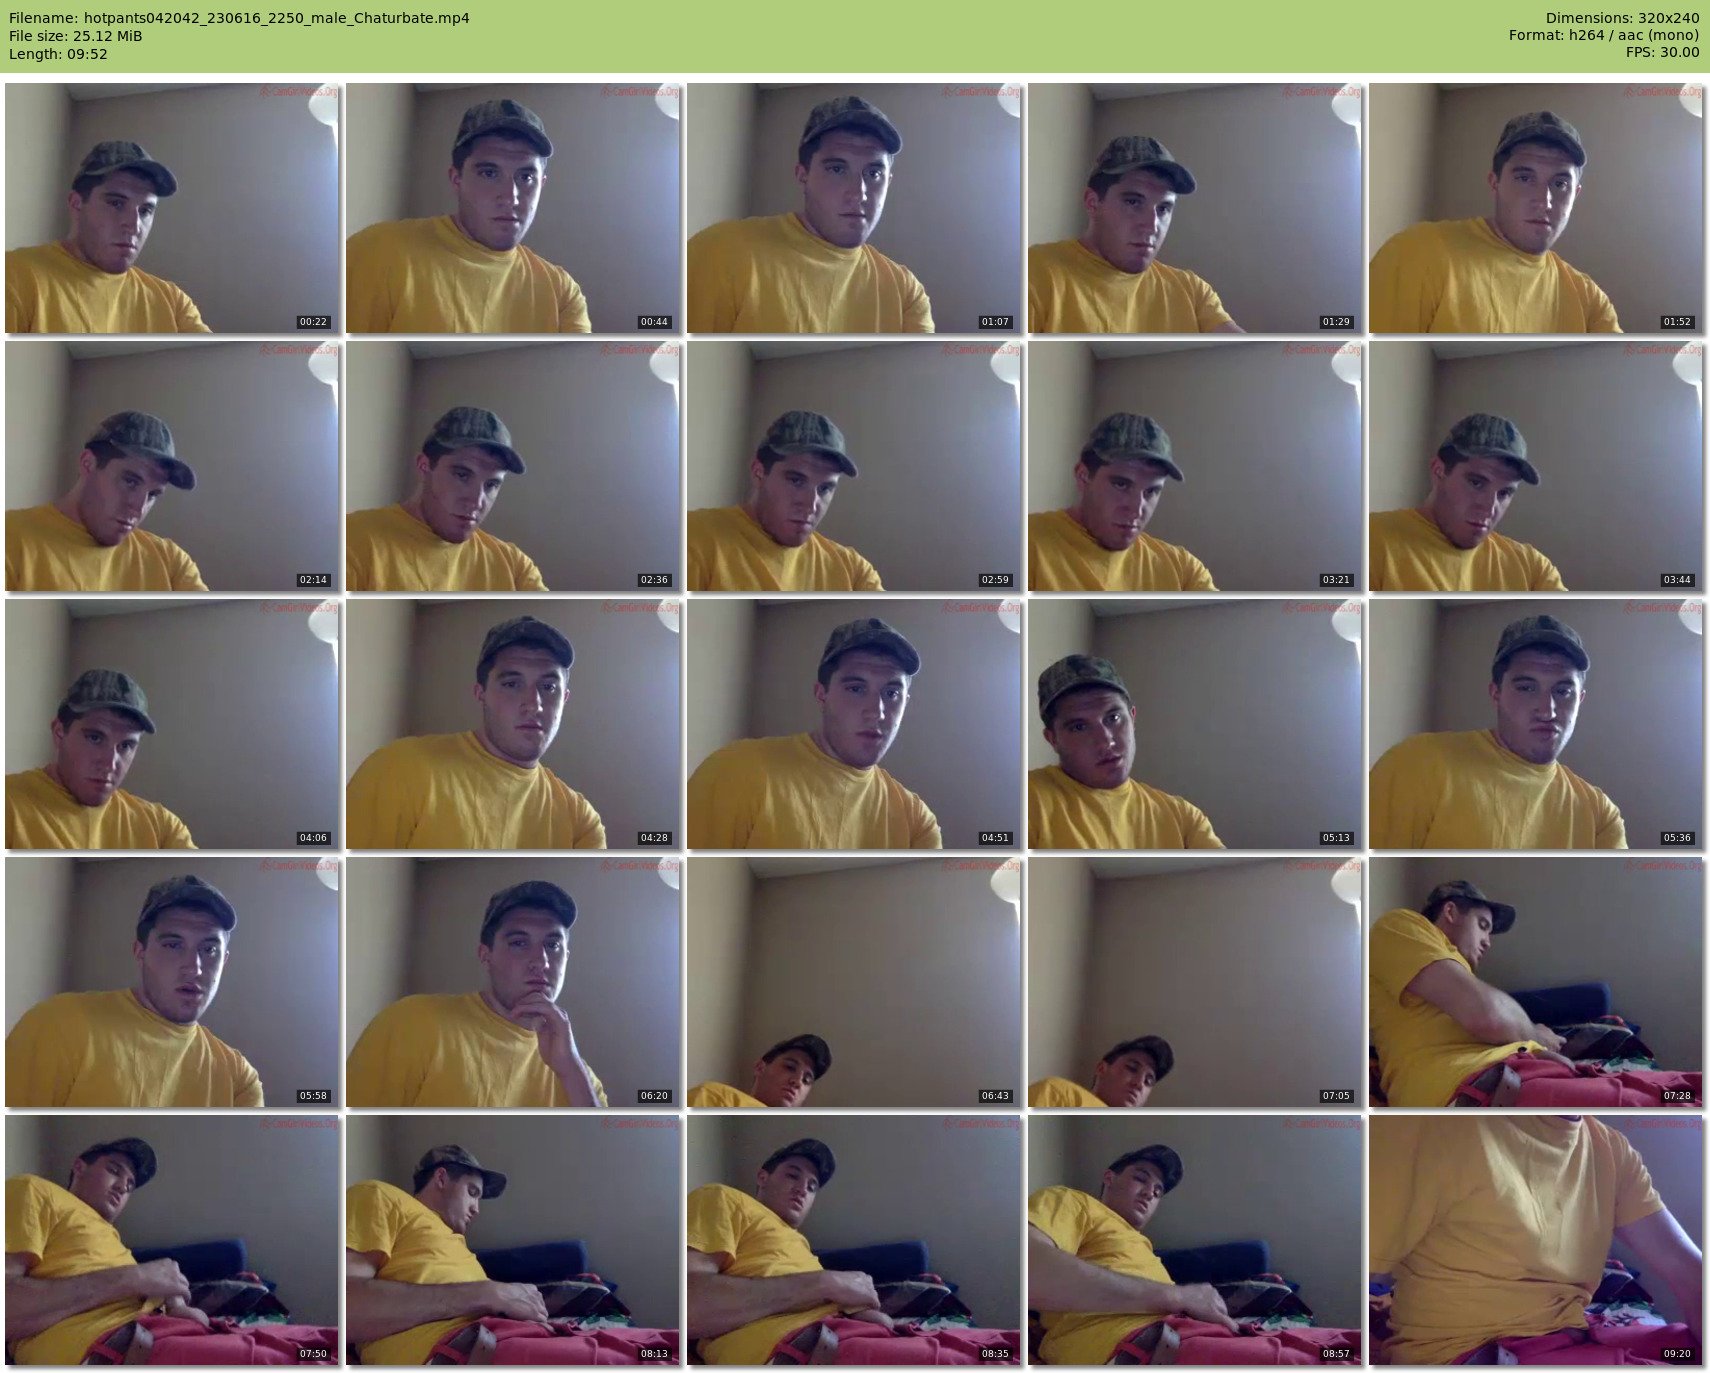This screenshot has height=1373, width=1710.
Task: Open the thumbnail at 01:07
Action: click(x=854, y=208)
